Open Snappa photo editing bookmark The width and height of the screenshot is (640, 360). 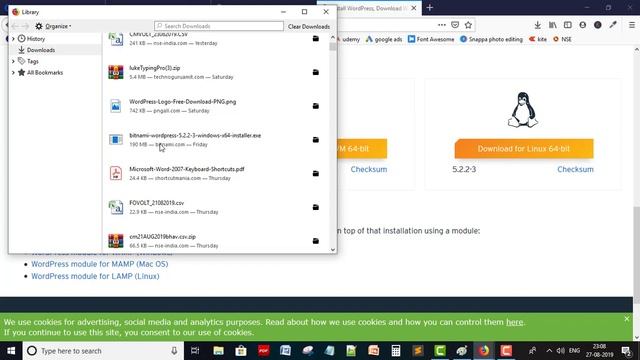tap(491, 39)
